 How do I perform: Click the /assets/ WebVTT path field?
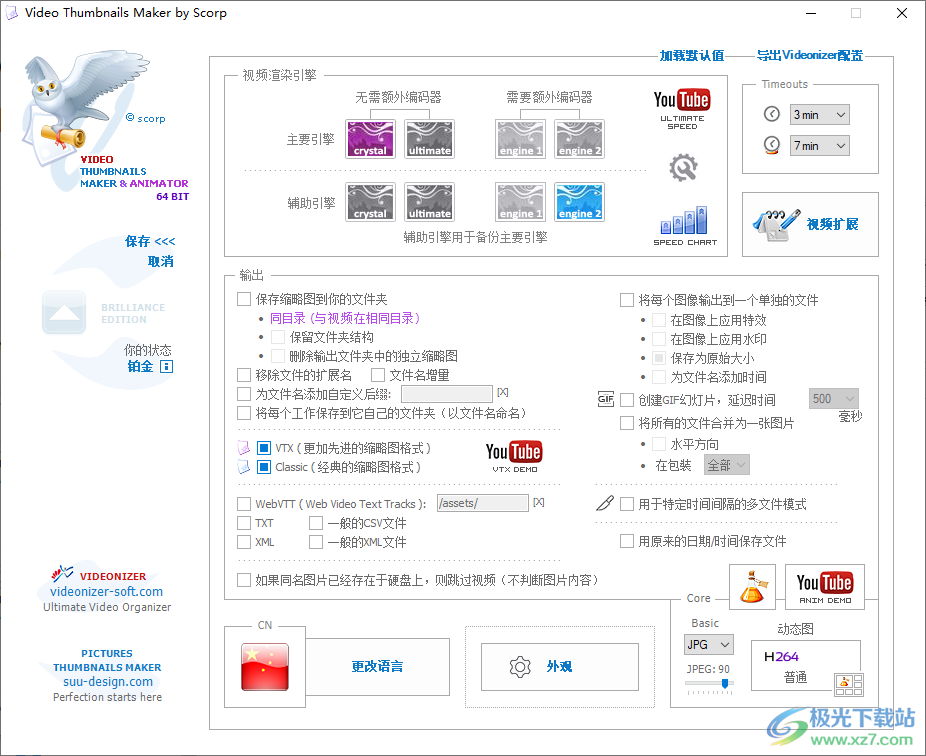point(482,503)
